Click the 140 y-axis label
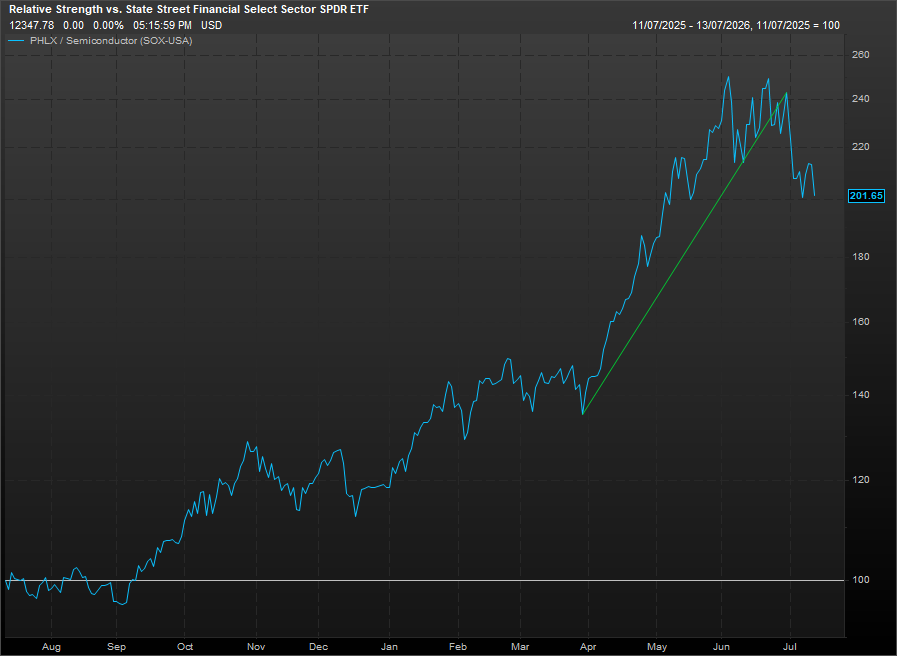Image resolution: width=897 pixels, height=656 pixels. [x=860, y=395]
